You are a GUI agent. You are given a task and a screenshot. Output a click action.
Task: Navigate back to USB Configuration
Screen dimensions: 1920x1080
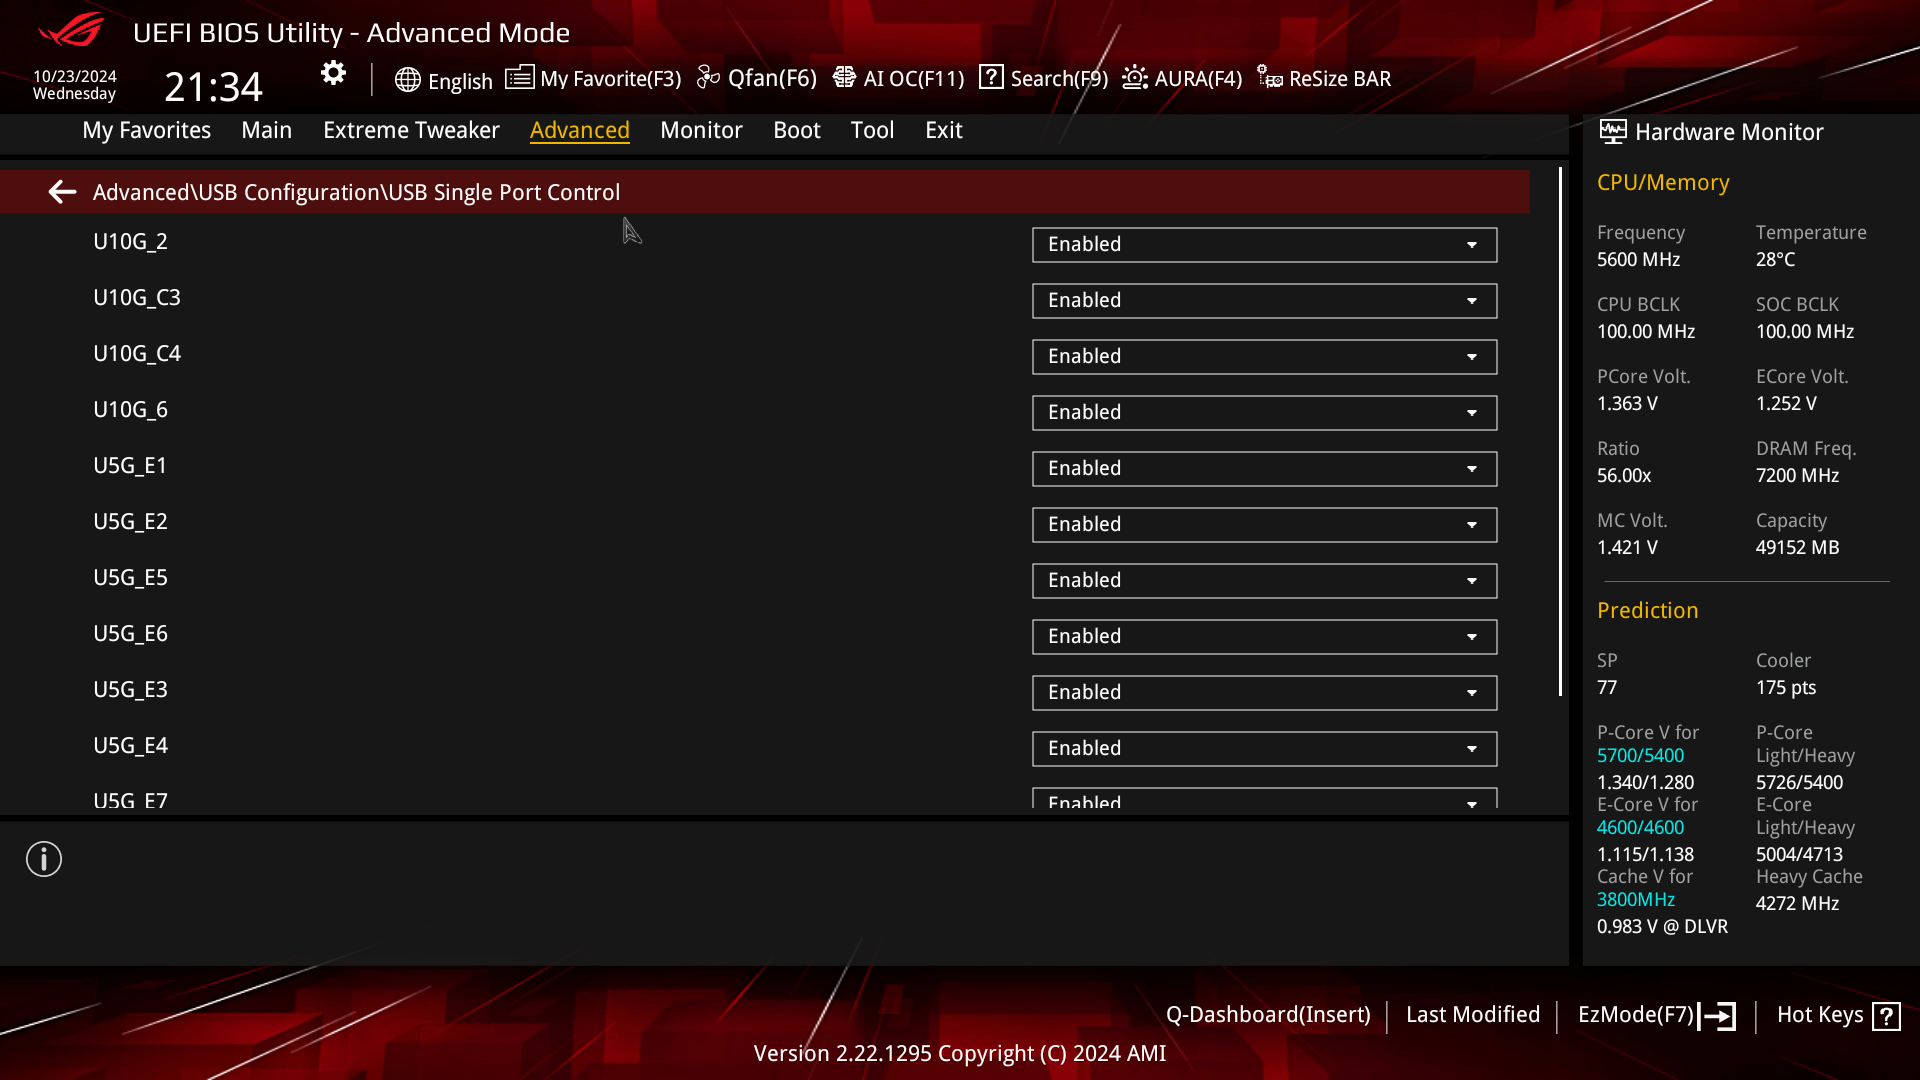tap(61, 191)
